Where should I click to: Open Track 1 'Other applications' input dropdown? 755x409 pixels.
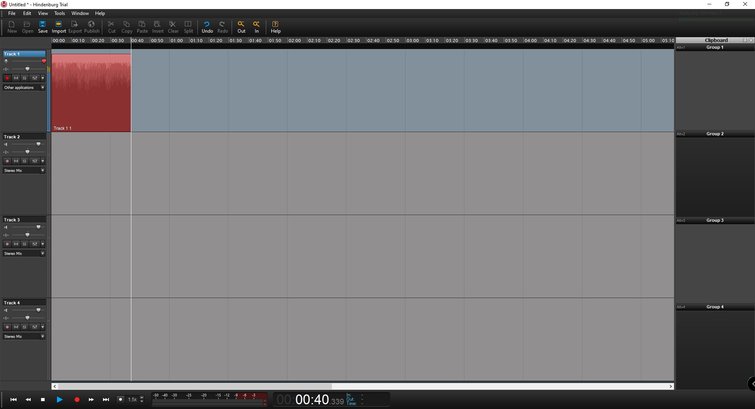(25, 87)
